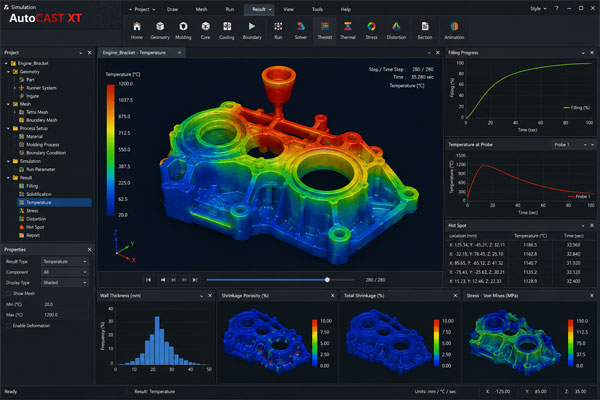Click the Von Mises stress color legend
This screenshot has width=600, height=400.
pyautogui.click(x=571, y=343)
